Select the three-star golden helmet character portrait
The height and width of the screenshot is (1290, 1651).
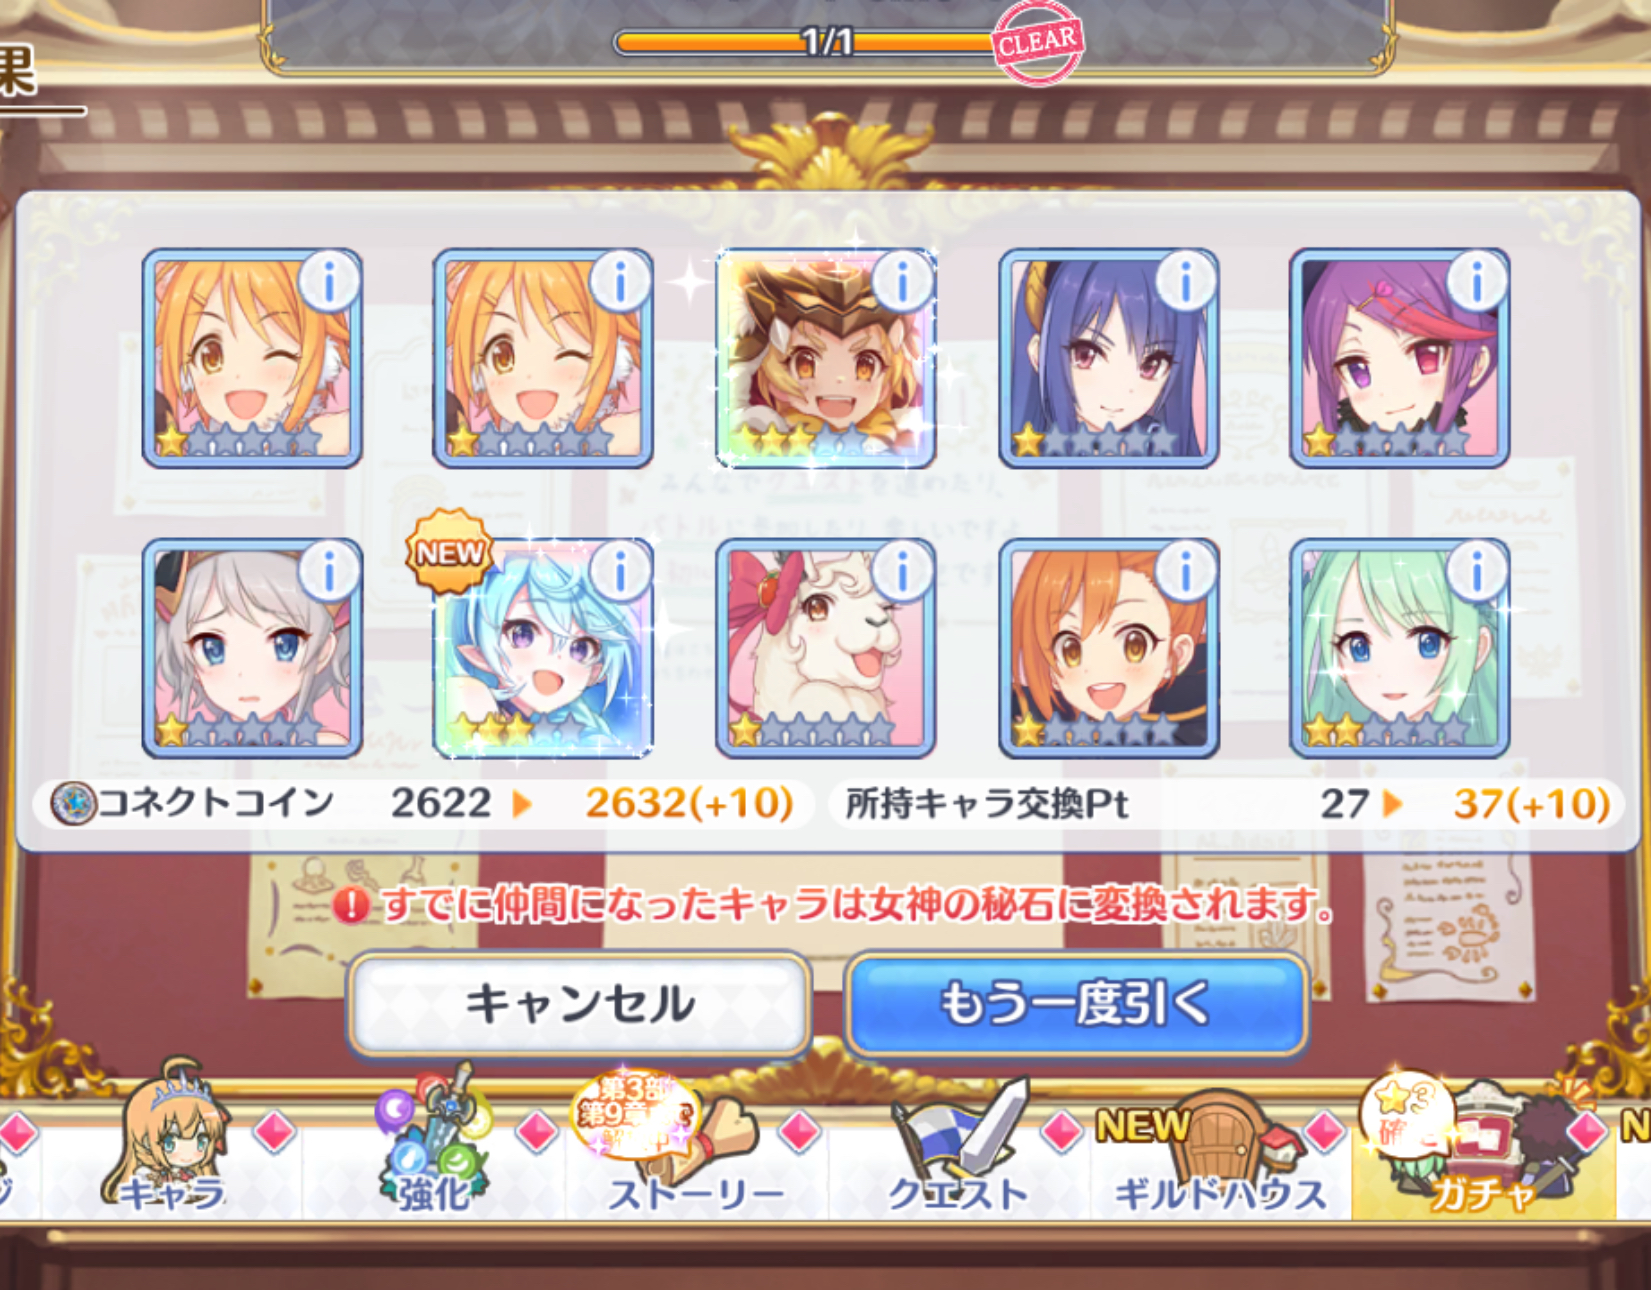click(825, 358)
